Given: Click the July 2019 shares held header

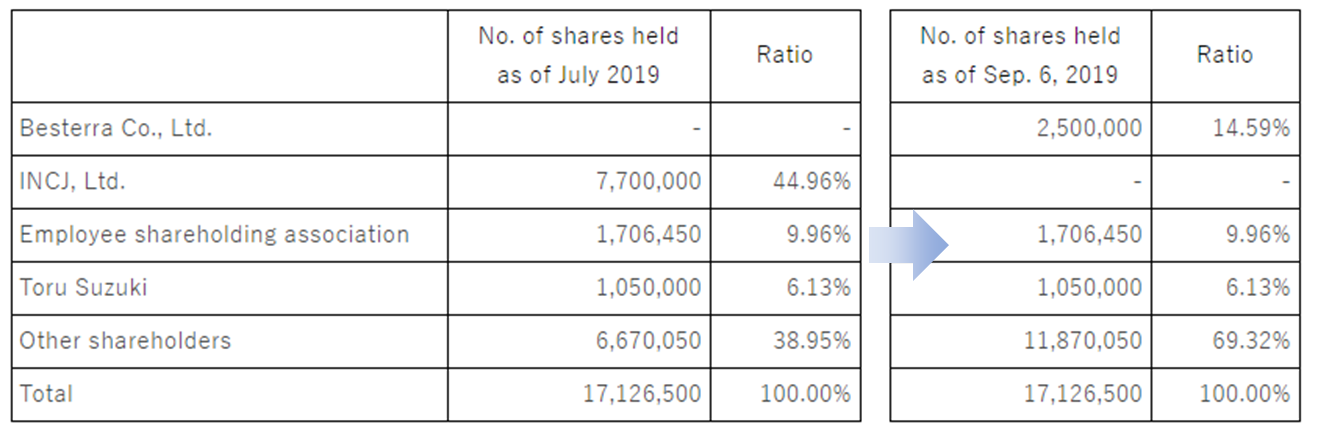Looking at the screenshot, I should pyautogui.click(x=578, y=55).
